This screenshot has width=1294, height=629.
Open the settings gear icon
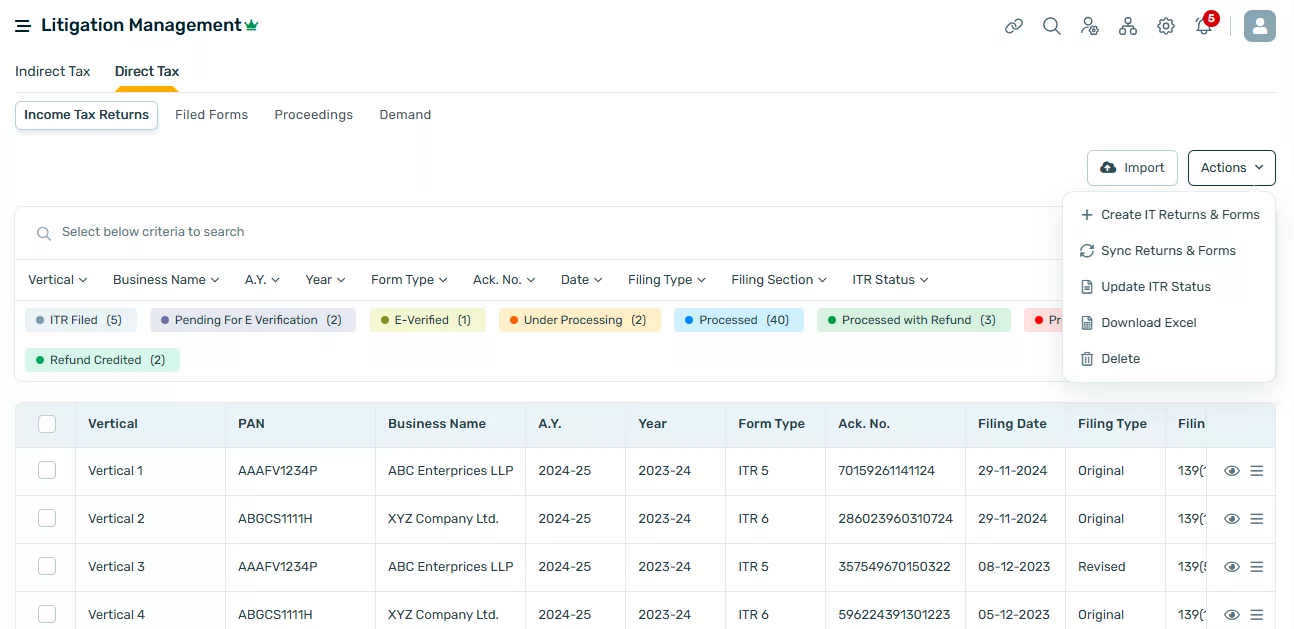click(1166, 26)
